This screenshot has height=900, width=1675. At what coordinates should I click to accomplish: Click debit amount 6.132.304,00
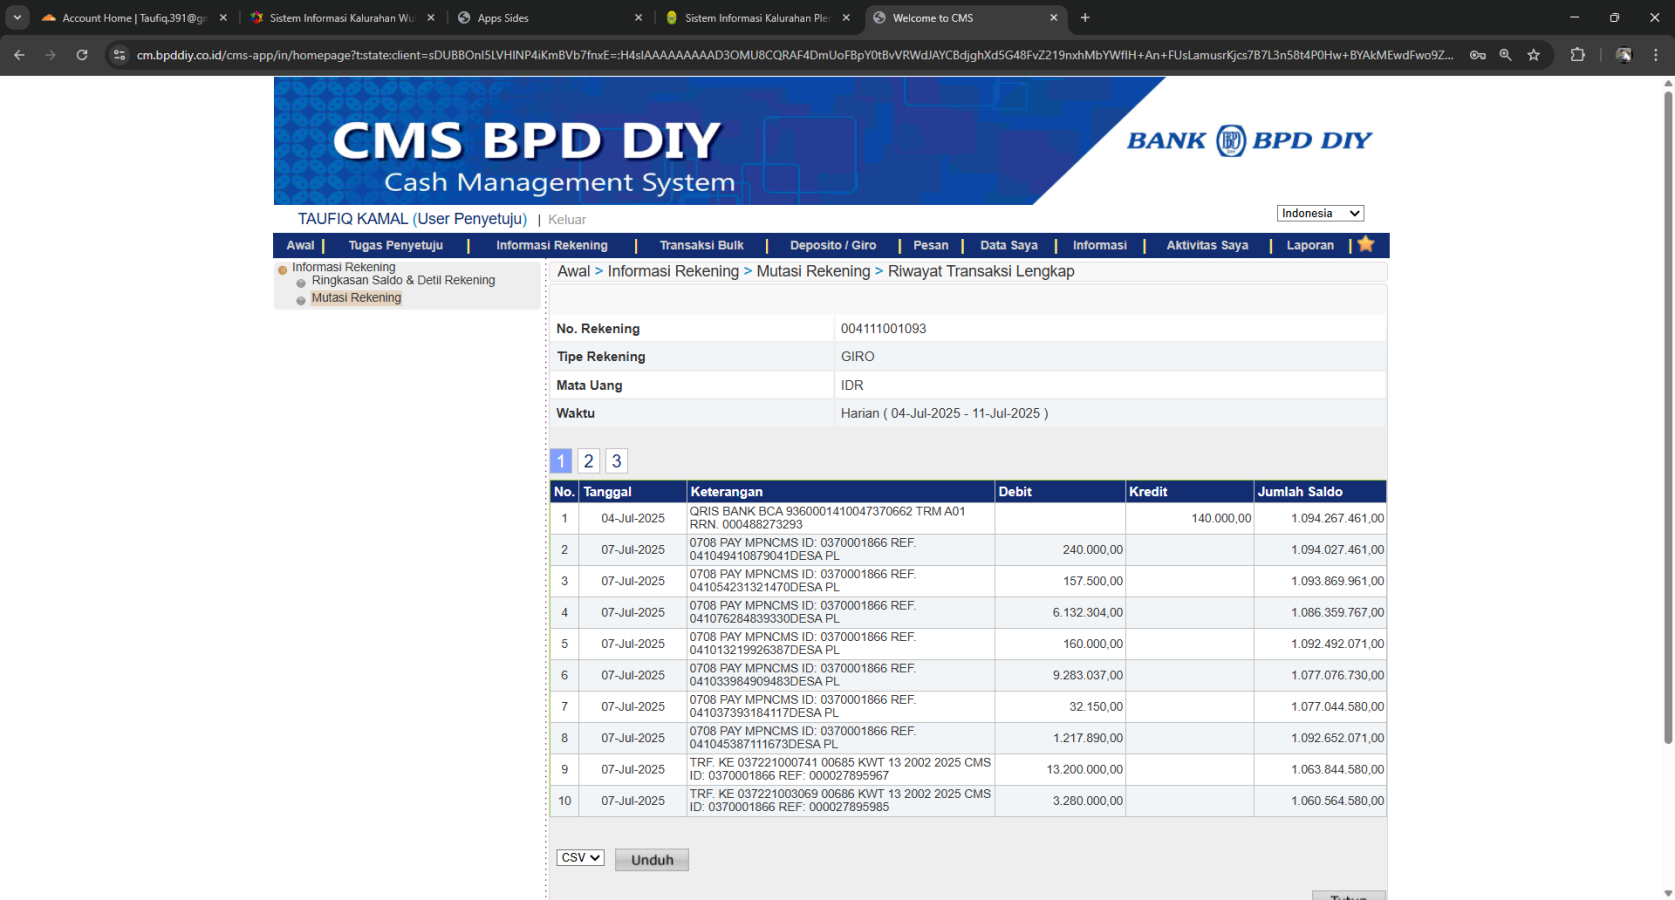1087,613
